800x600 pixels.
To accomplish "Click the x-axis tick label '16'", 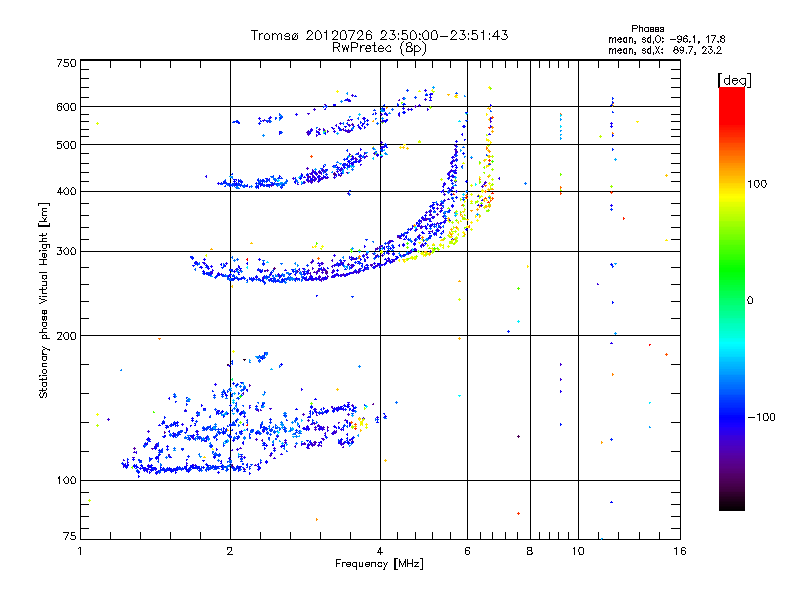I will click(x=680, y=551).
